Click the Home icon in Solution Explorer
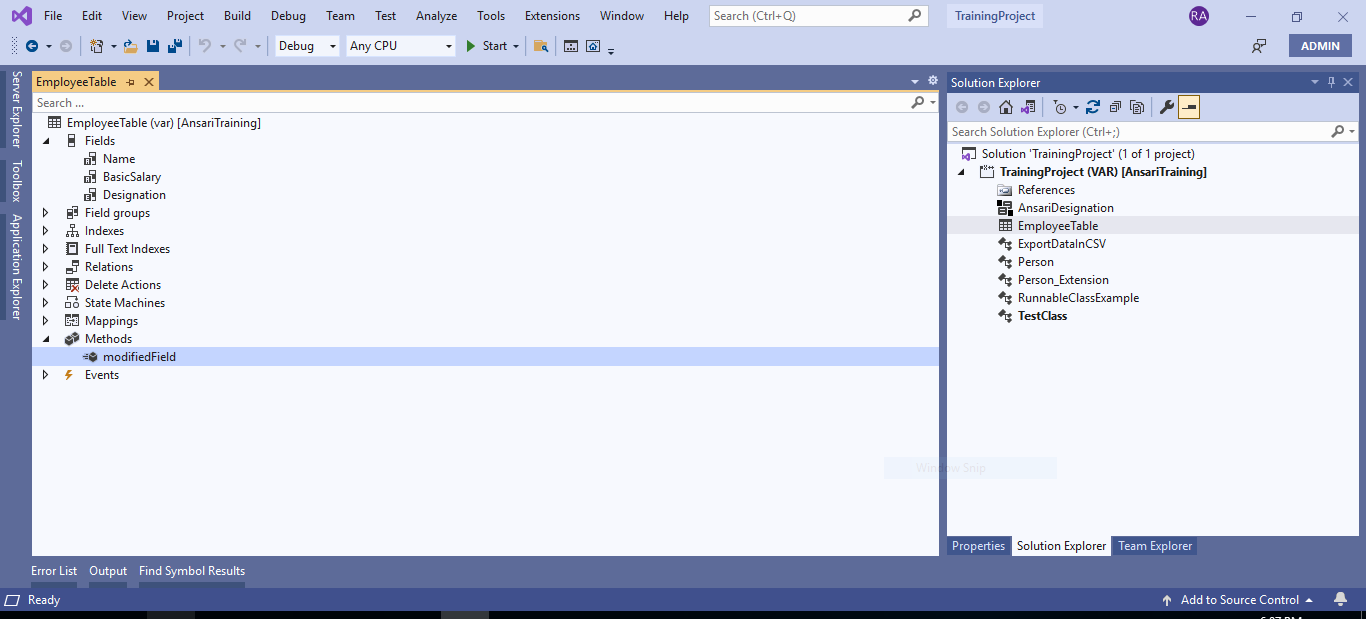 click(x=1006, y=107)
